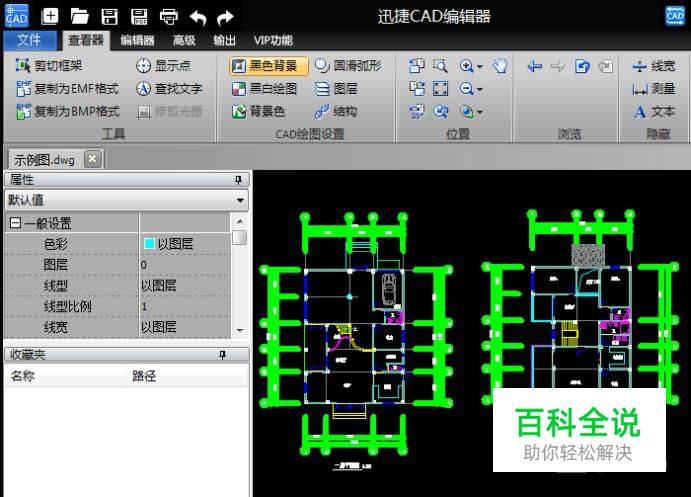
Task: Collapse the 一般设置 section
Action: [15, 223]
